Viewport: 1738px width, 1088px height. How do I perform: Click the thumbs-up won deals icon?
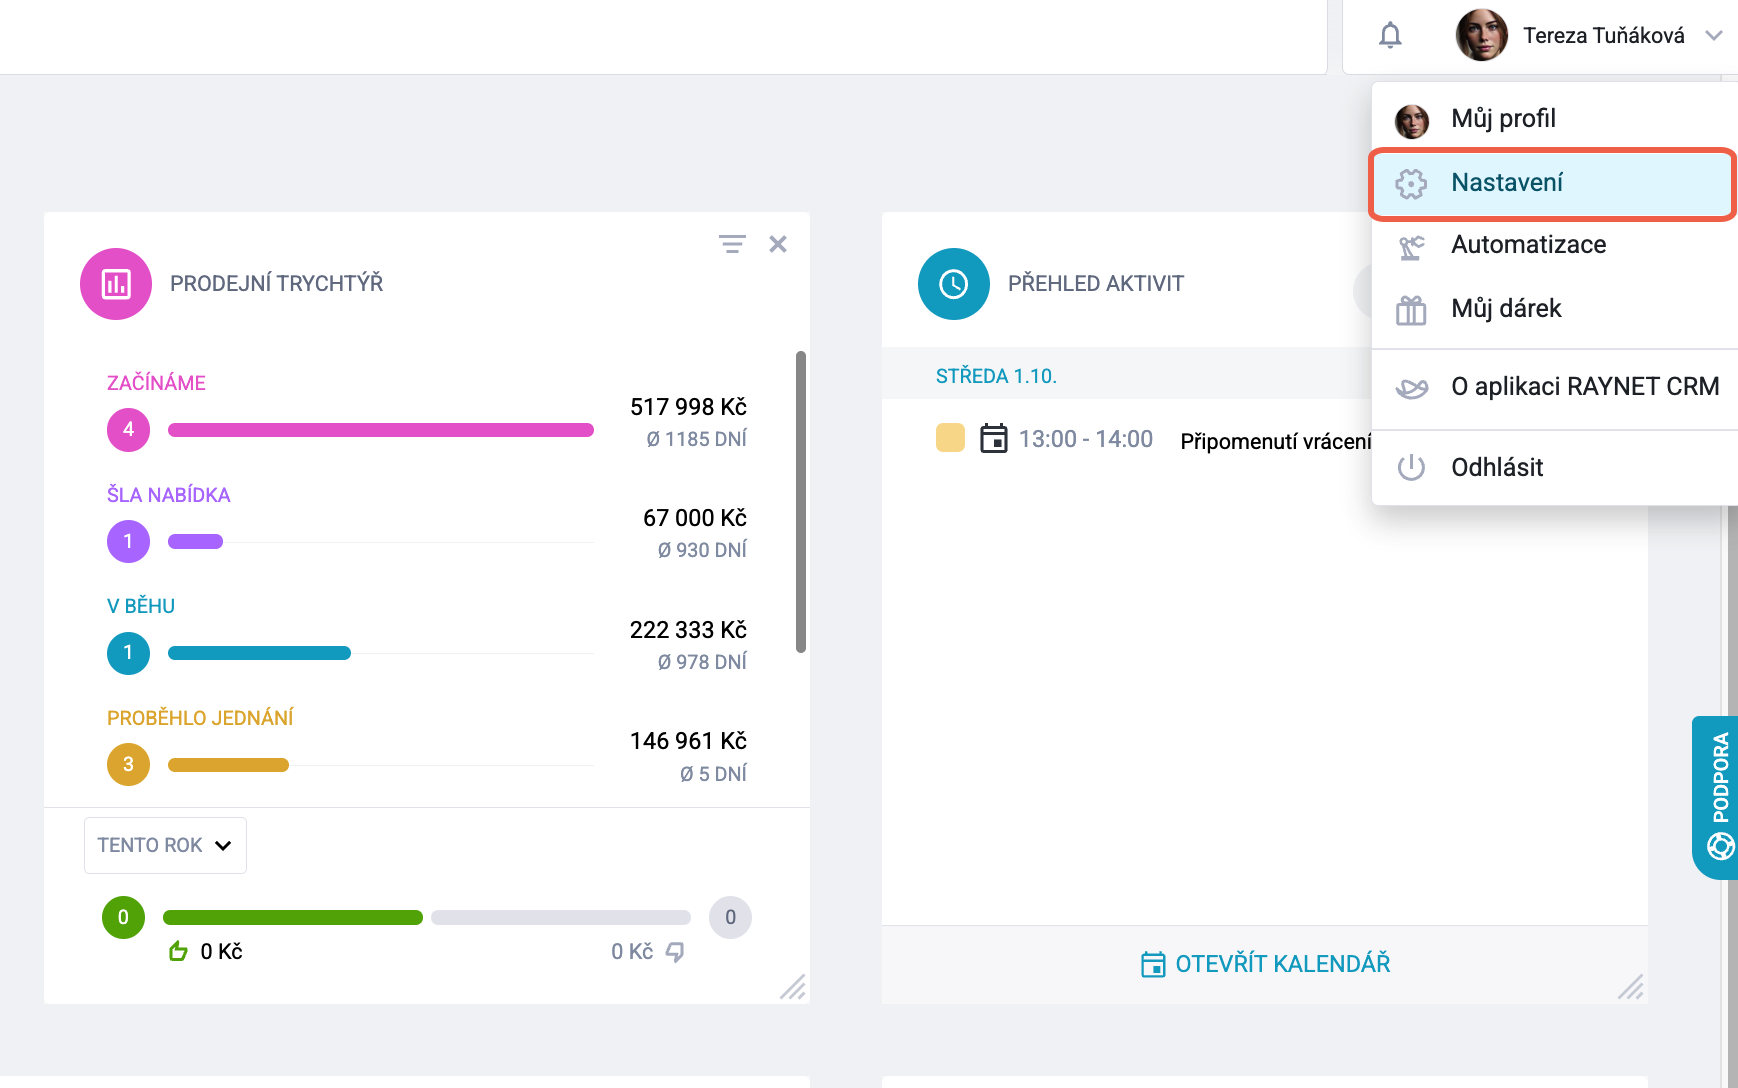179,951
